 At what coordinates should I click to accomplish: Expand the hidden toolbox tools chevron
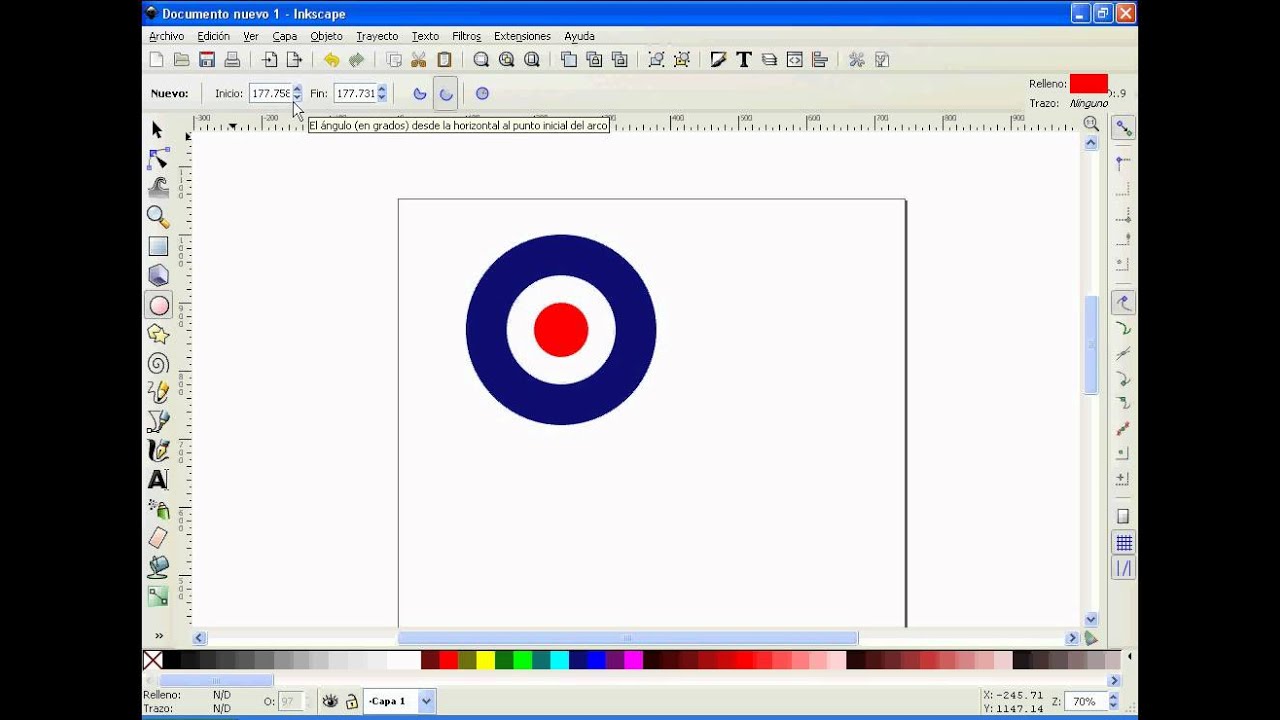[158, 635]
